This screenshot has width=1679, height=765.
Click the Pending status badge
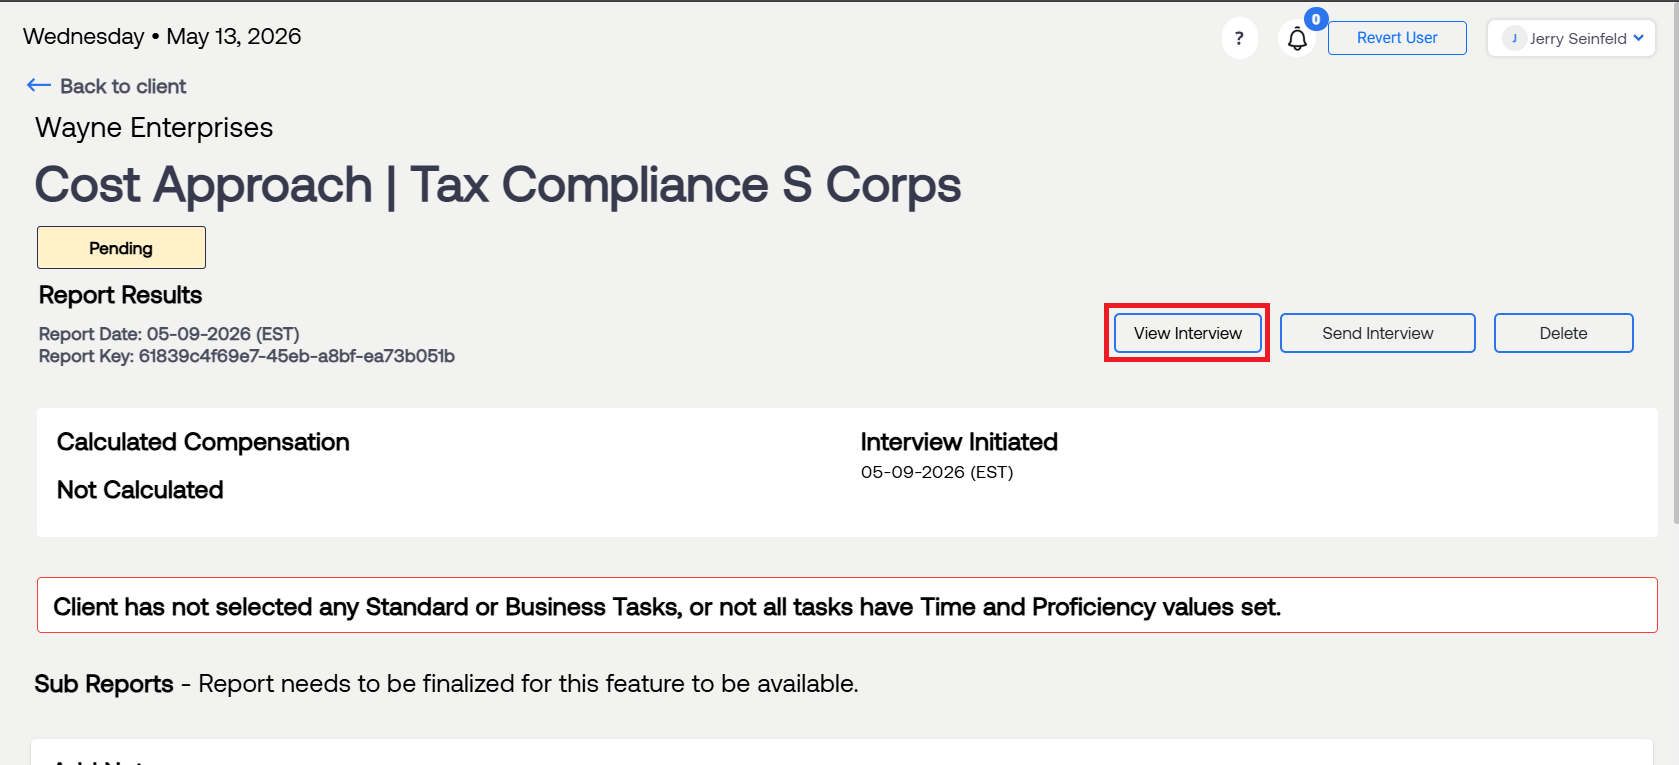click(x=121, y=248)
